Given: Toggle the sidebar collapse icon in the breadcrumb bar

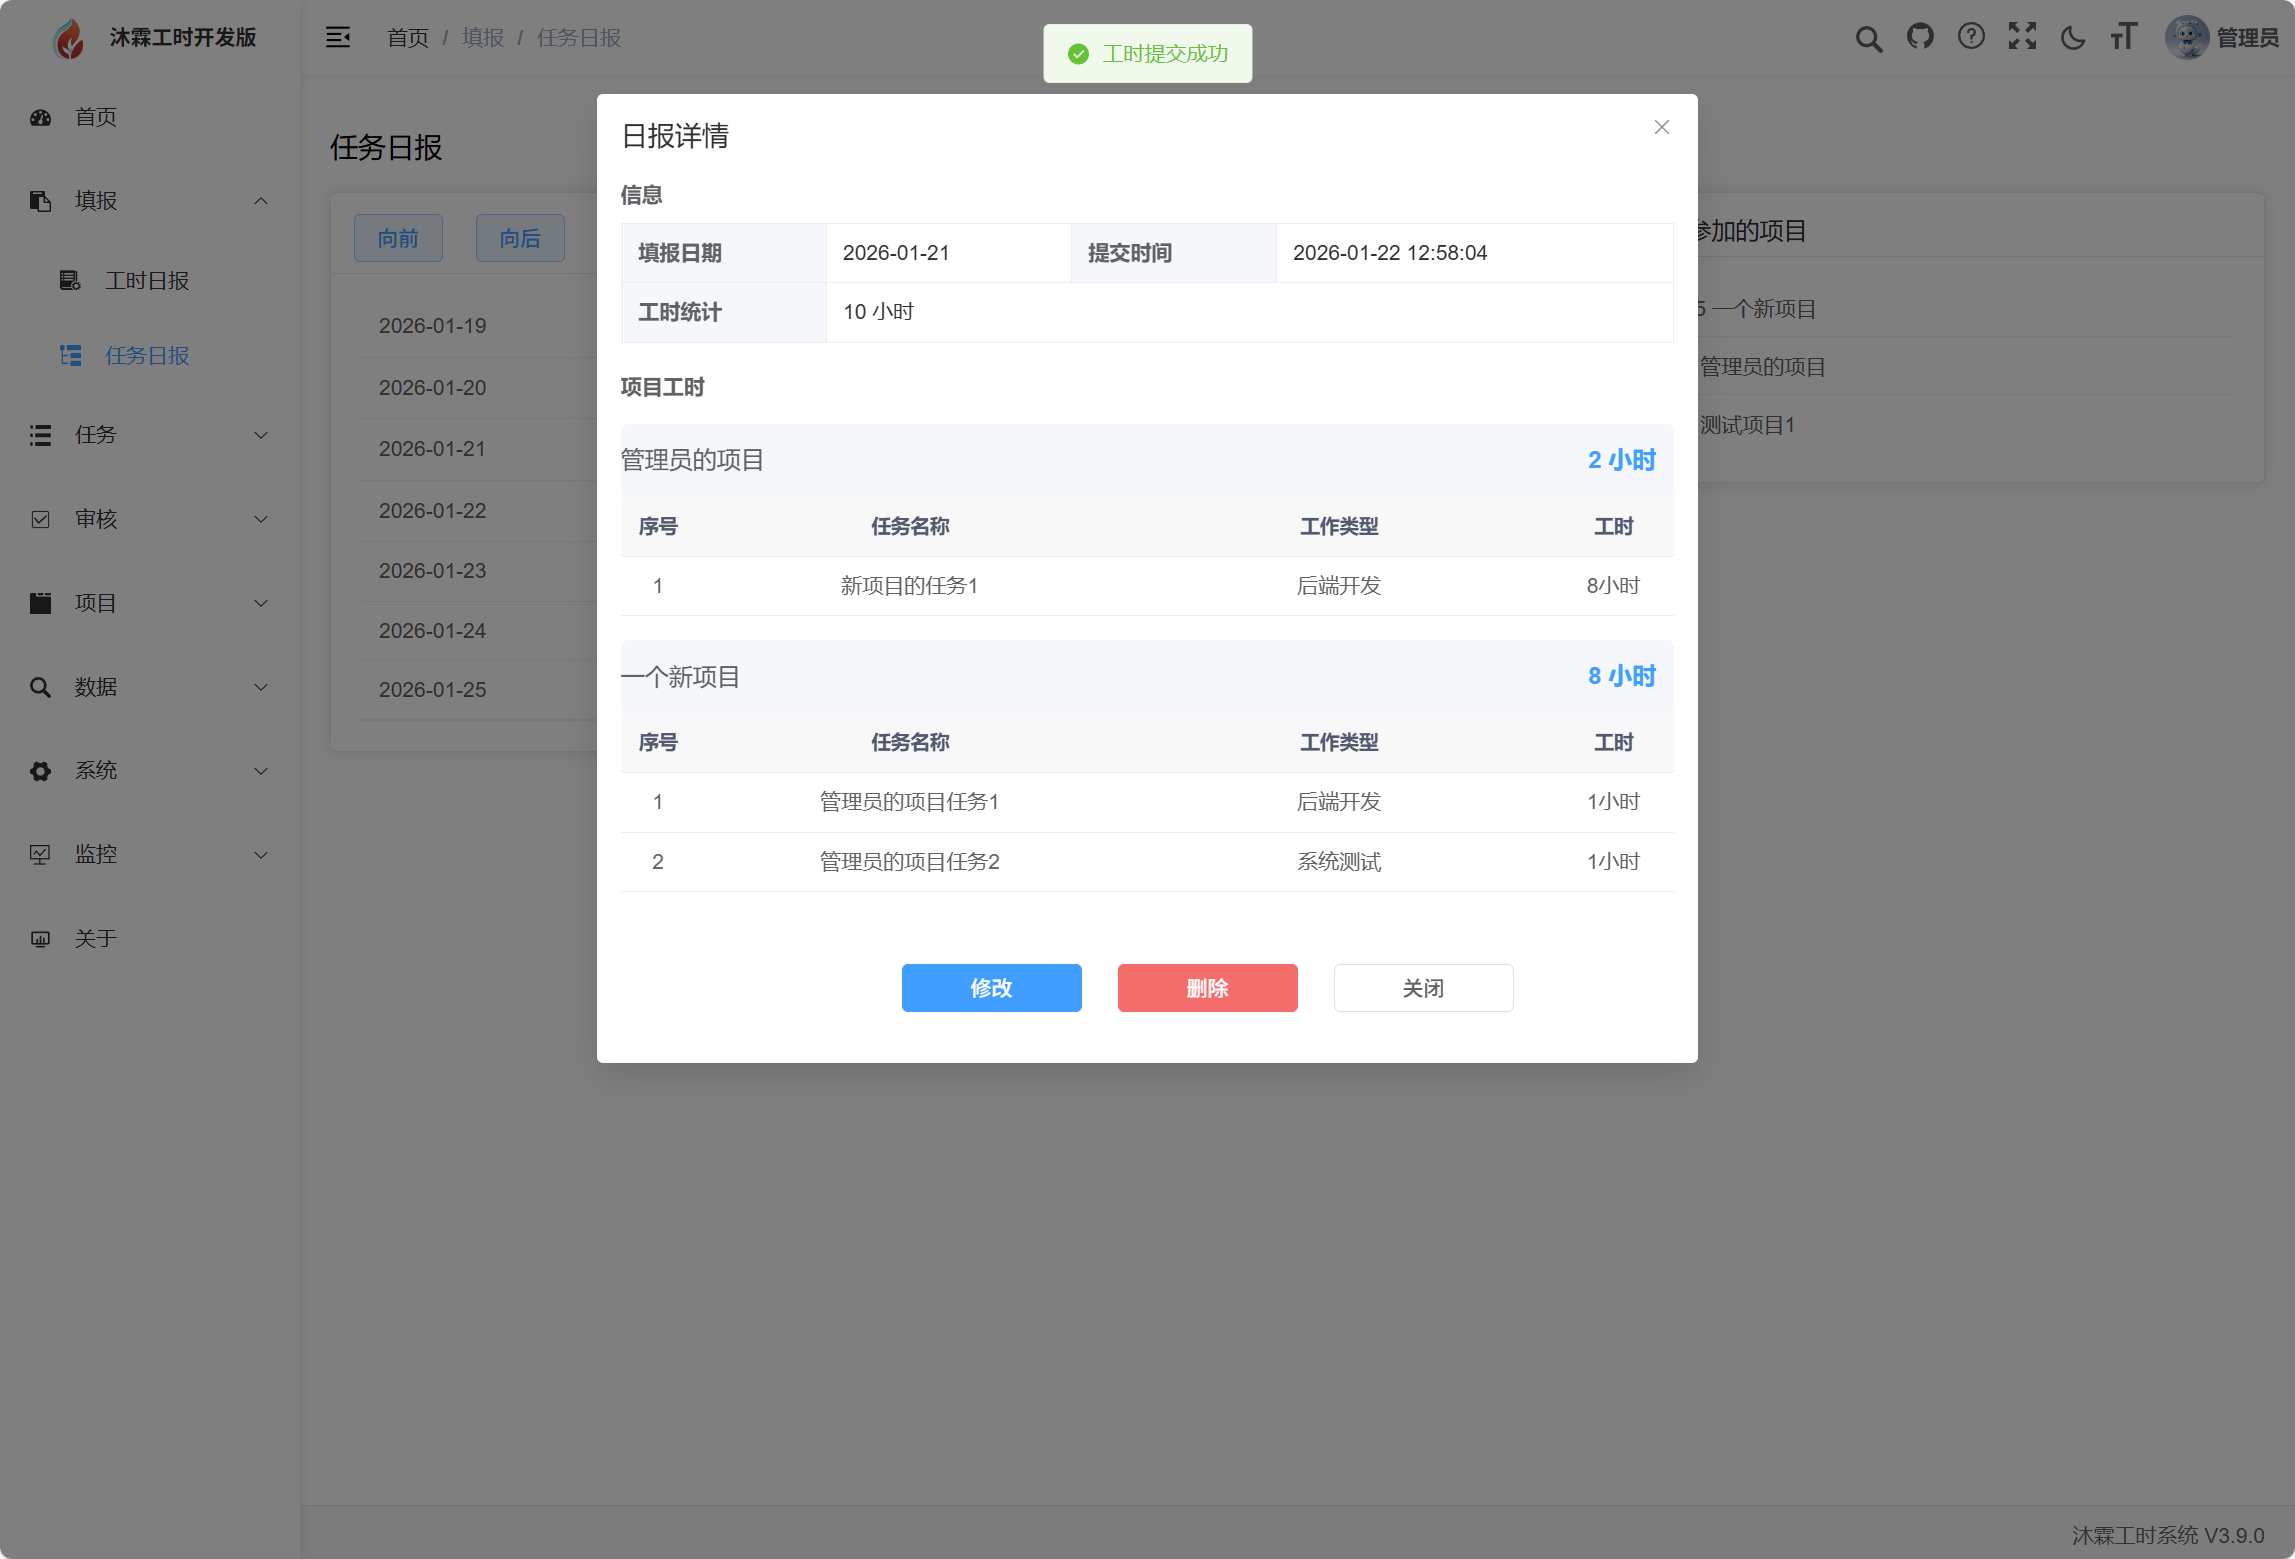Looking at the screenshot, I should (x=337, y=37).
